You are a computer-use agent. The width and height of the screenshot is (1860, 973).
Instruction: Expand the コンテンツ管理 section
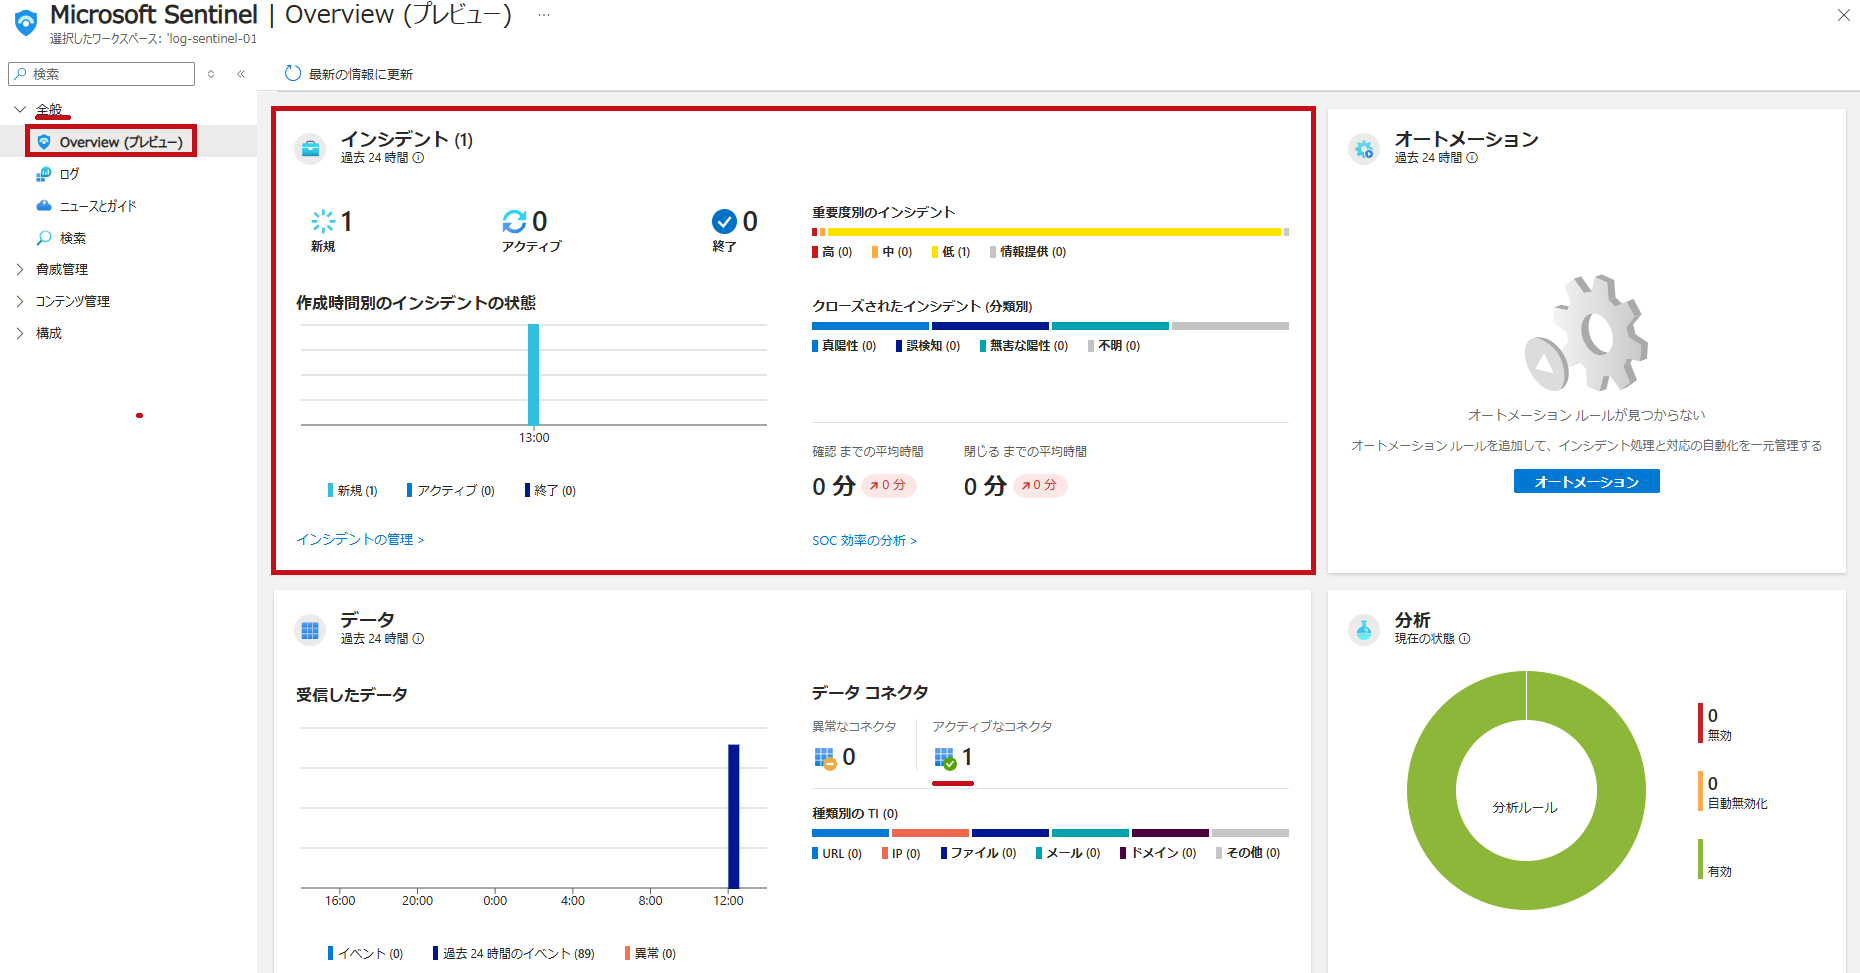[x=20, y=301]
